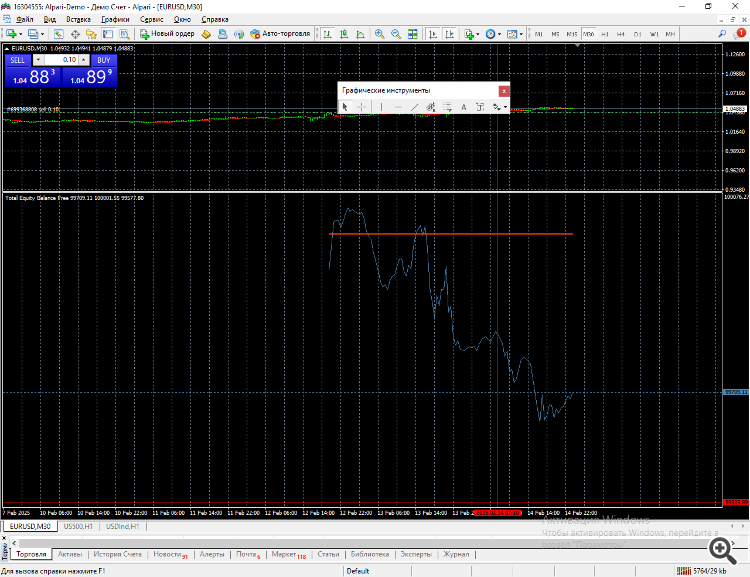750x577 pixels.
Task: Toggle the Авто-торговля button
Action: pos(280,34)
